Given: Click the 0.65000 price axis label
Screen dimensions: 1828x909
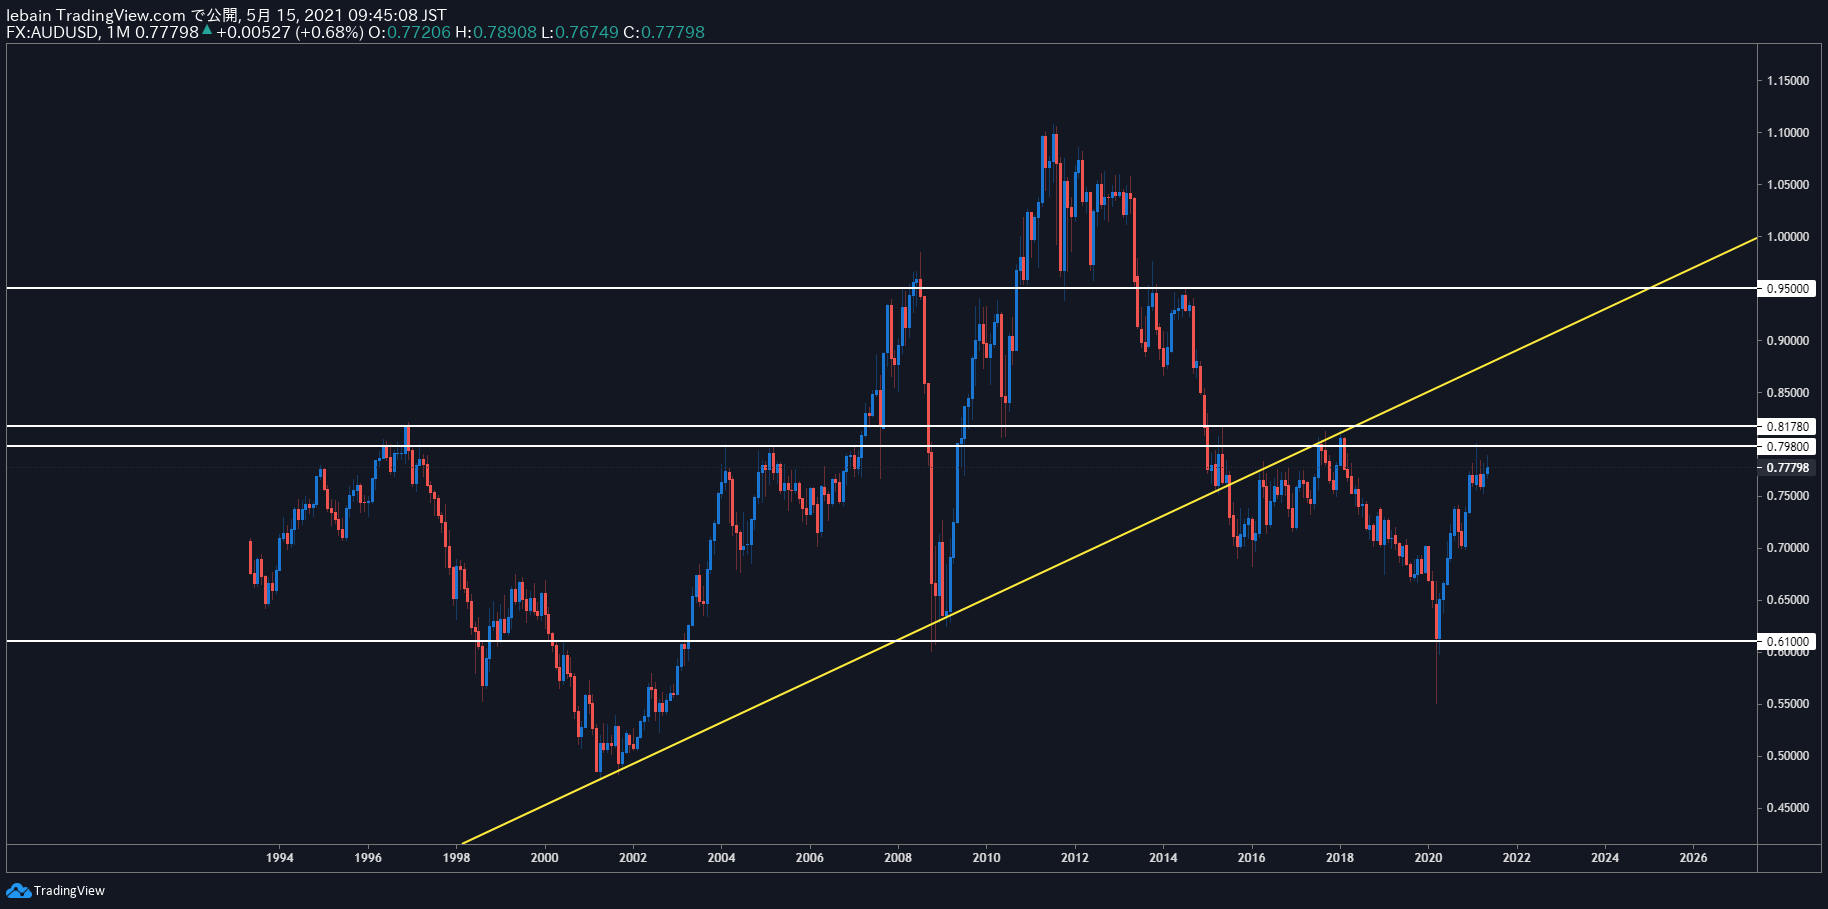Looking at the screenshot, I should [1787, 600].
